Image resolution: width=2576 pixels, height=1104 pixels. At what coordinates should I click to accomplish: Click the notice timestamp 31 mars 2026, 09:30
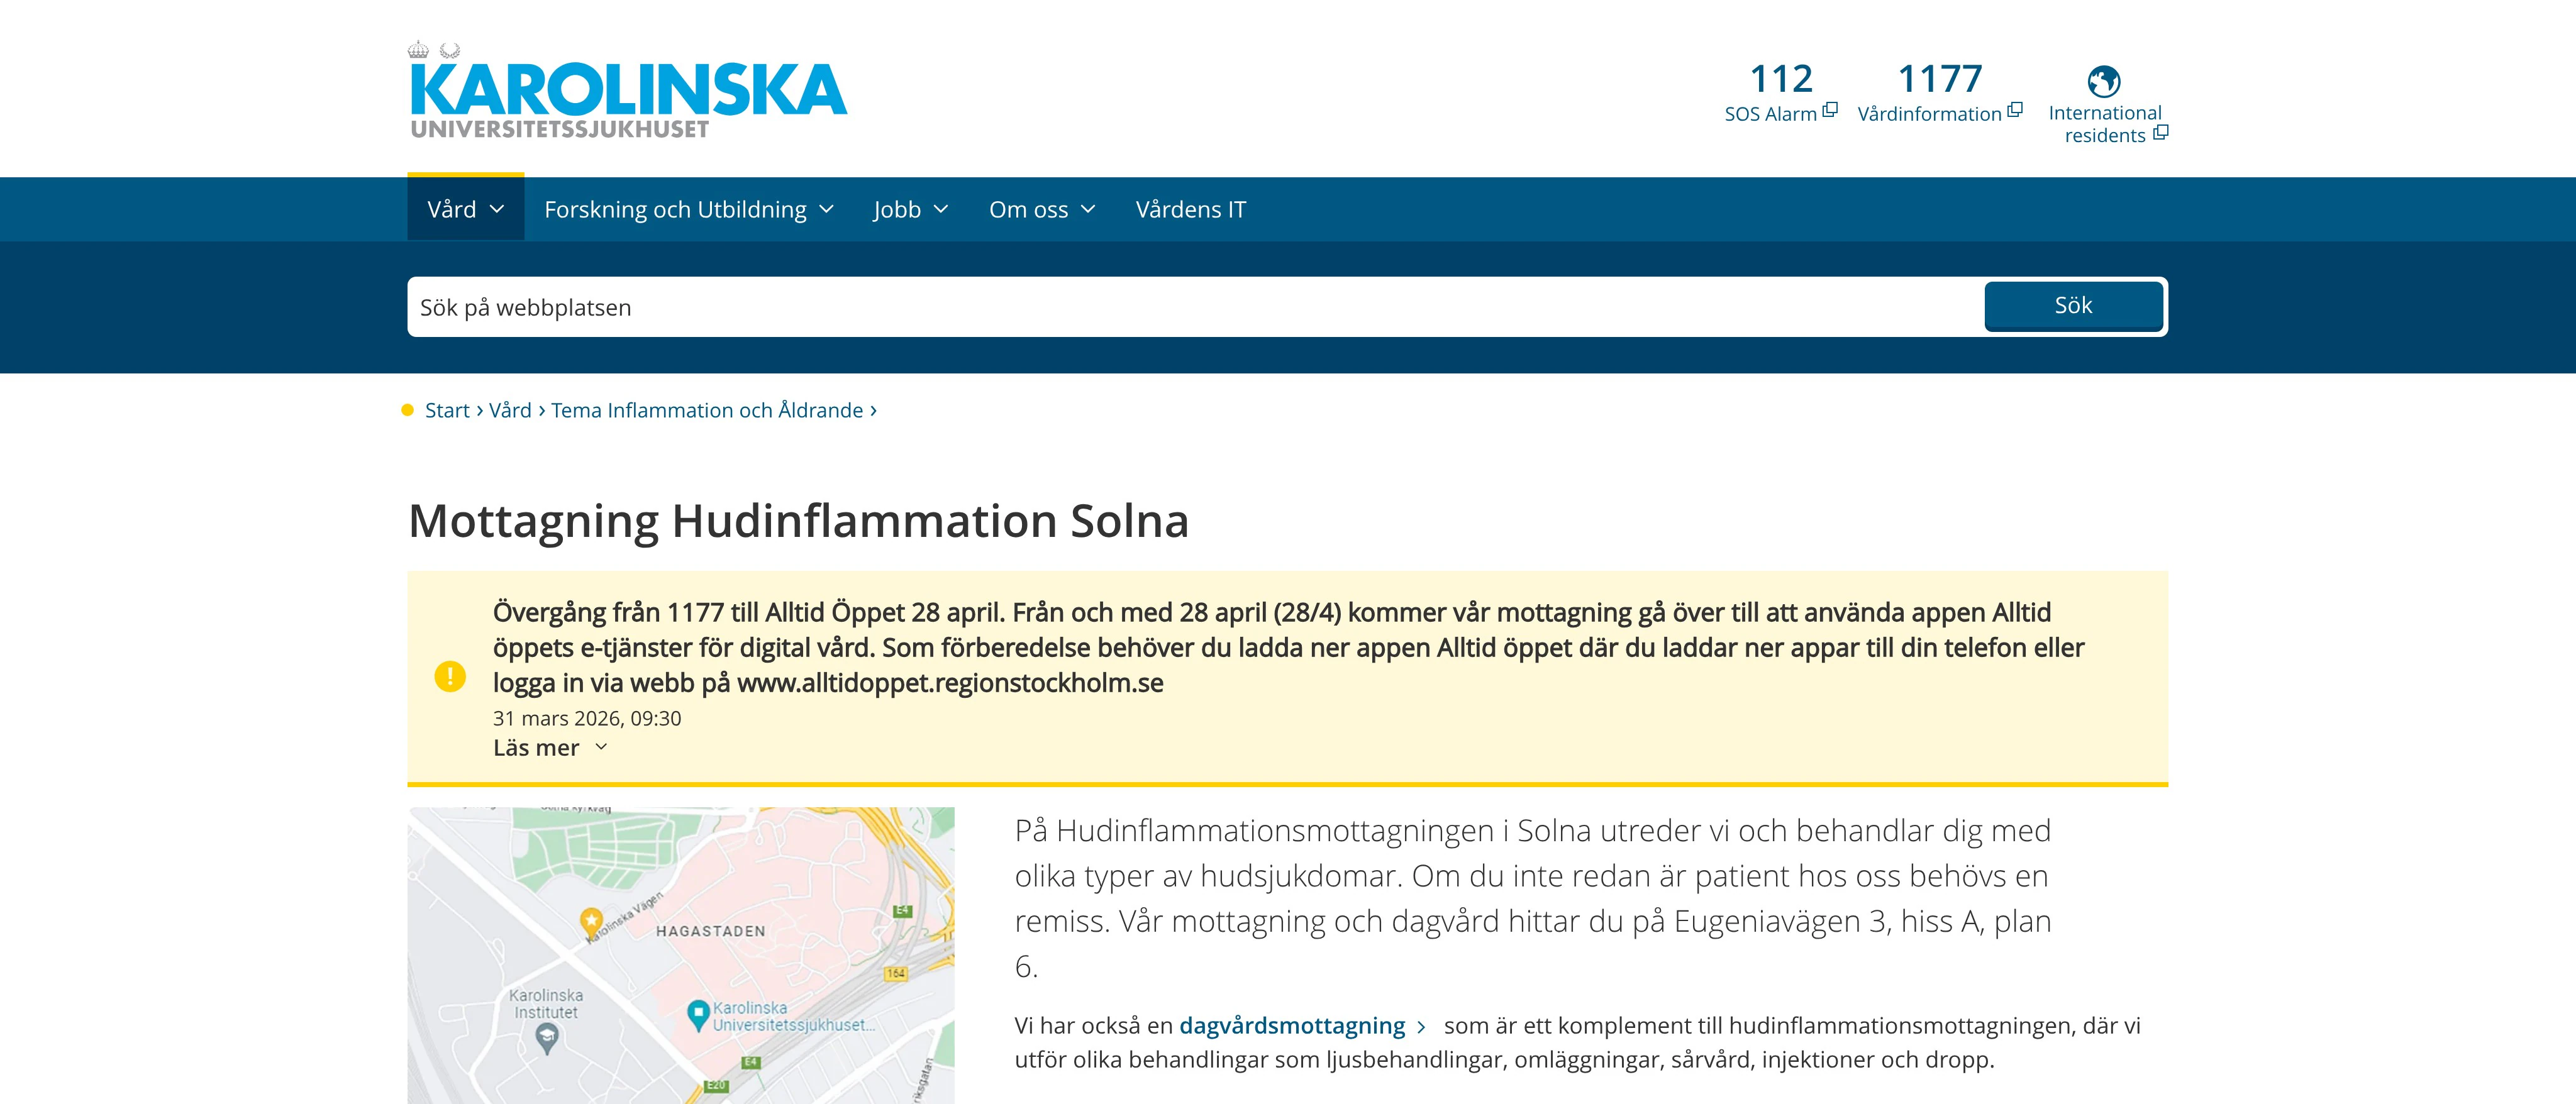(587, 718)
